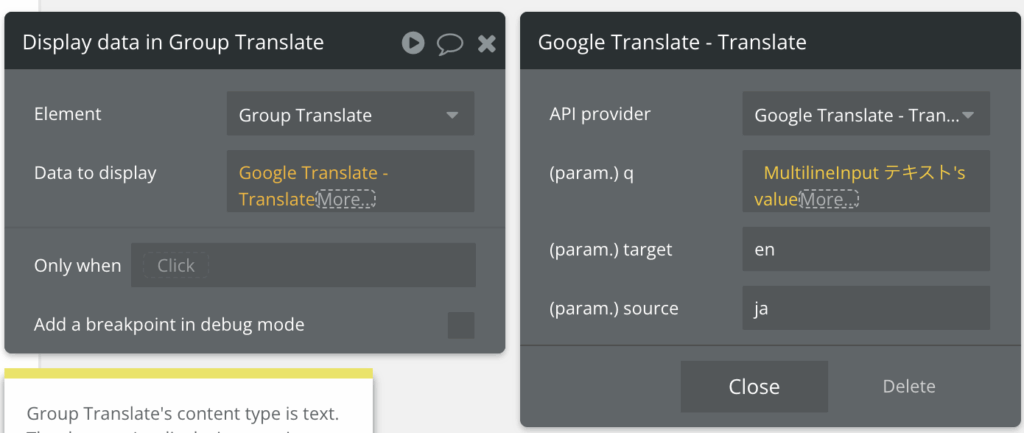
Task: Click the (param.) target label
Action: pyautogui.click(x=611, y=249)
